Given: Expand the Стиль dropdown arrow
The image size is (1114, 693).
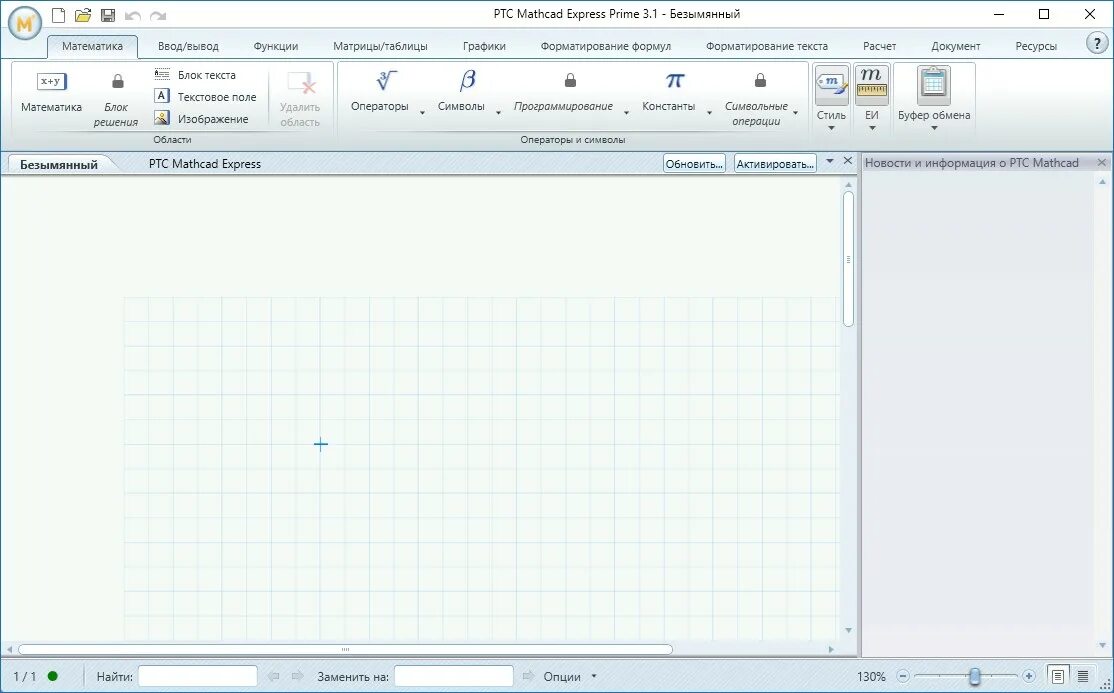Looking at the screenshot, I should tap(831, 129).
